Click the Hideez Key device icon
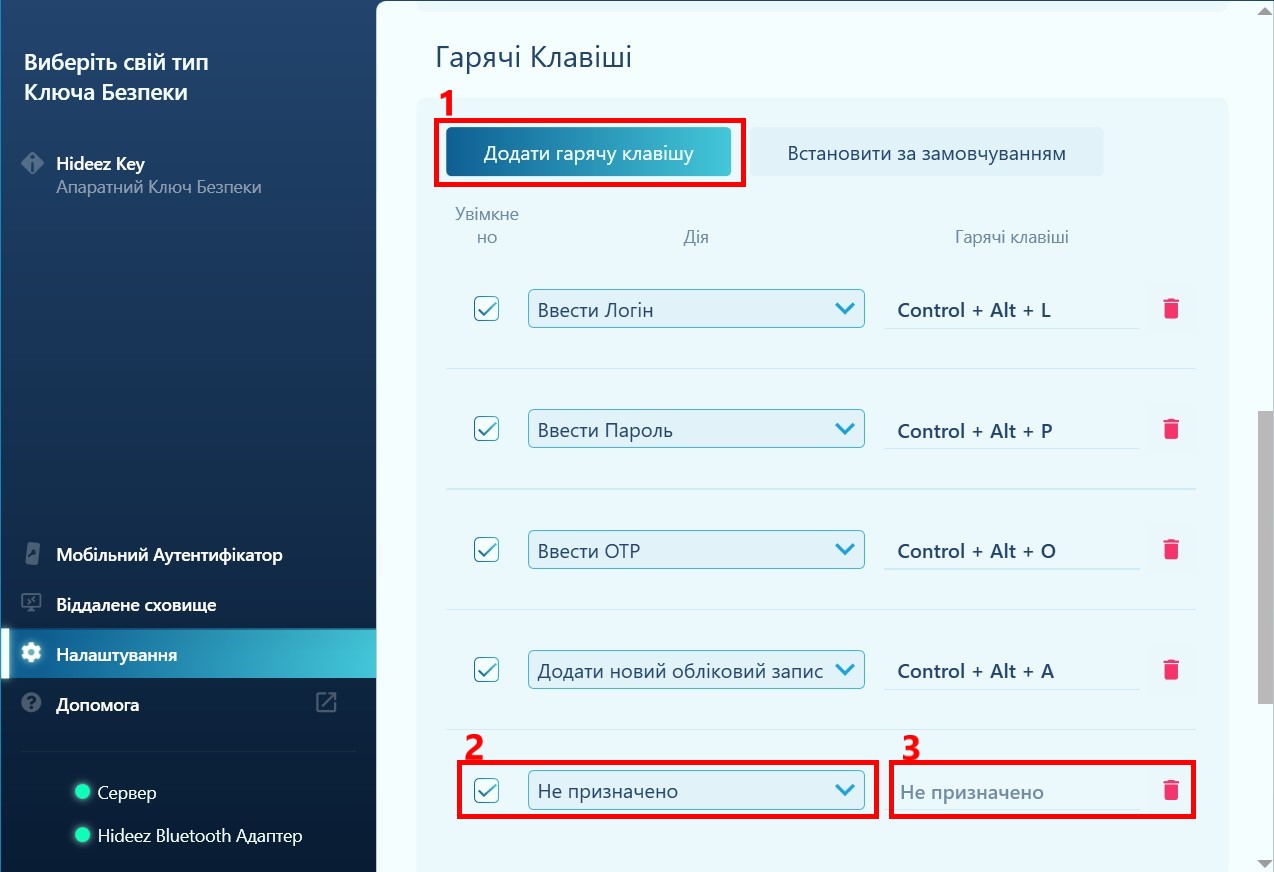Image resolution: width=1274 pixels, height=872 pixels. (33, 163)
